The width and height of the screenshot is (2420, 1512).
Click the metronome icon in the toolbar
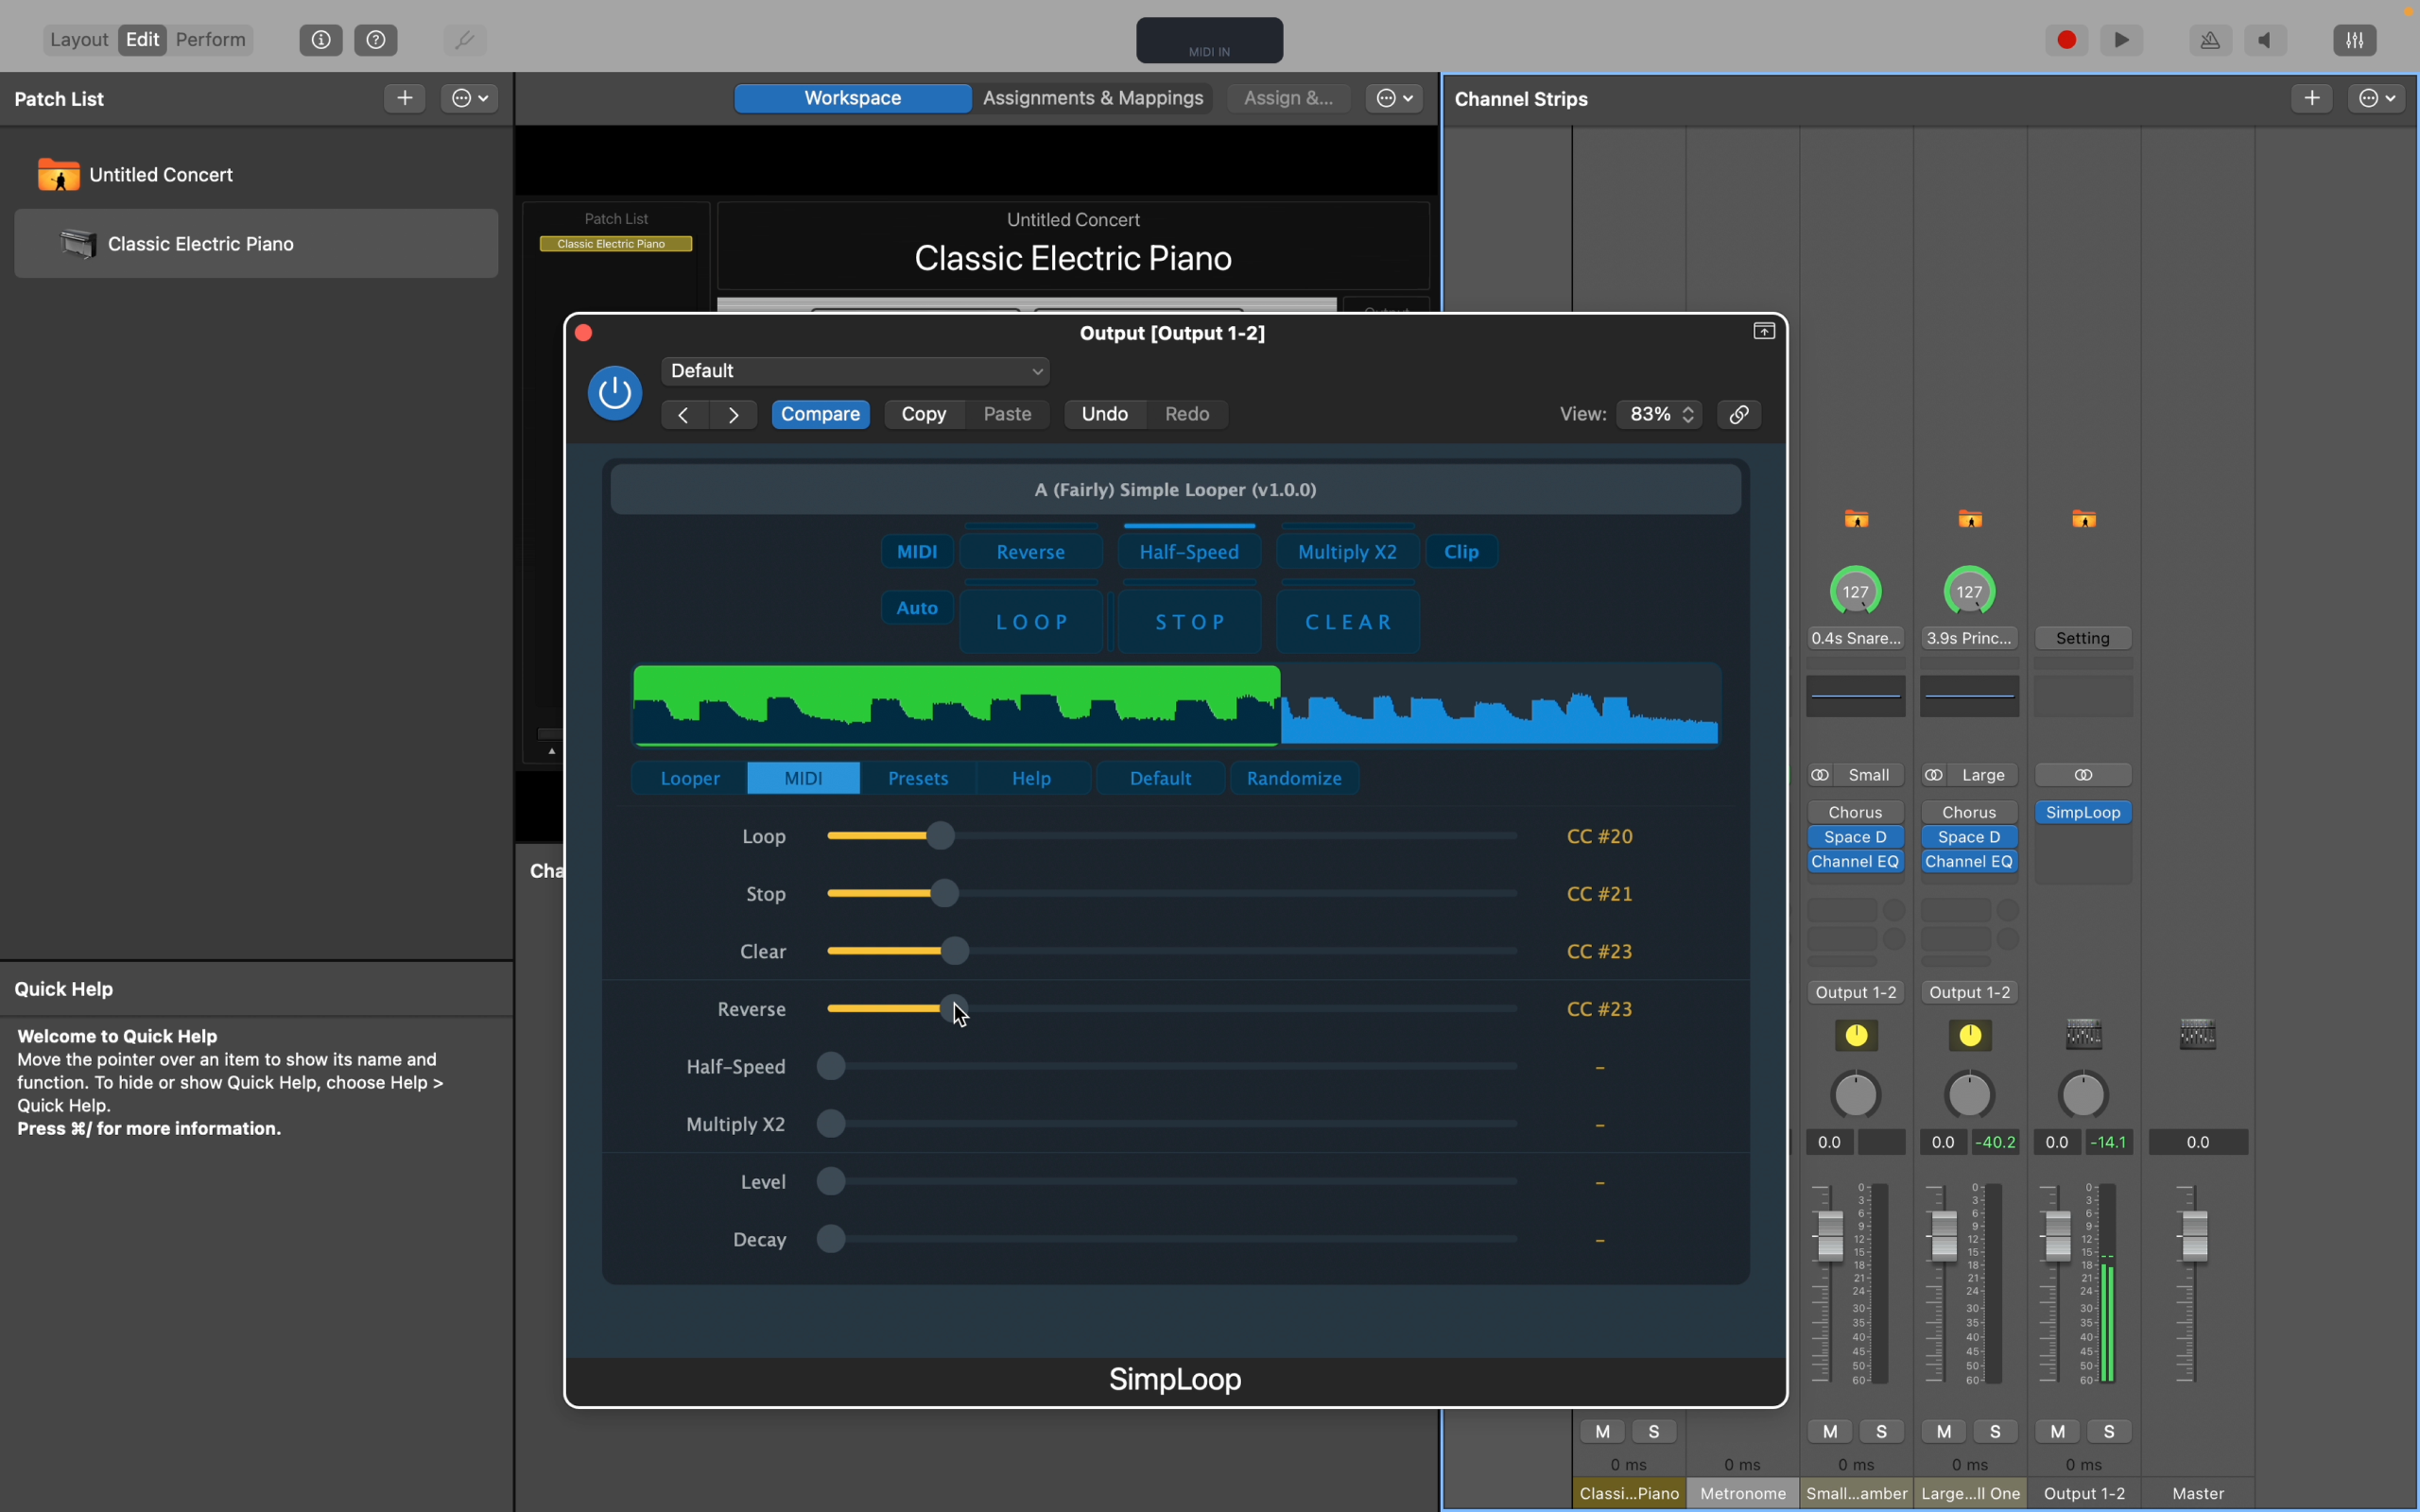(2210, 40)
